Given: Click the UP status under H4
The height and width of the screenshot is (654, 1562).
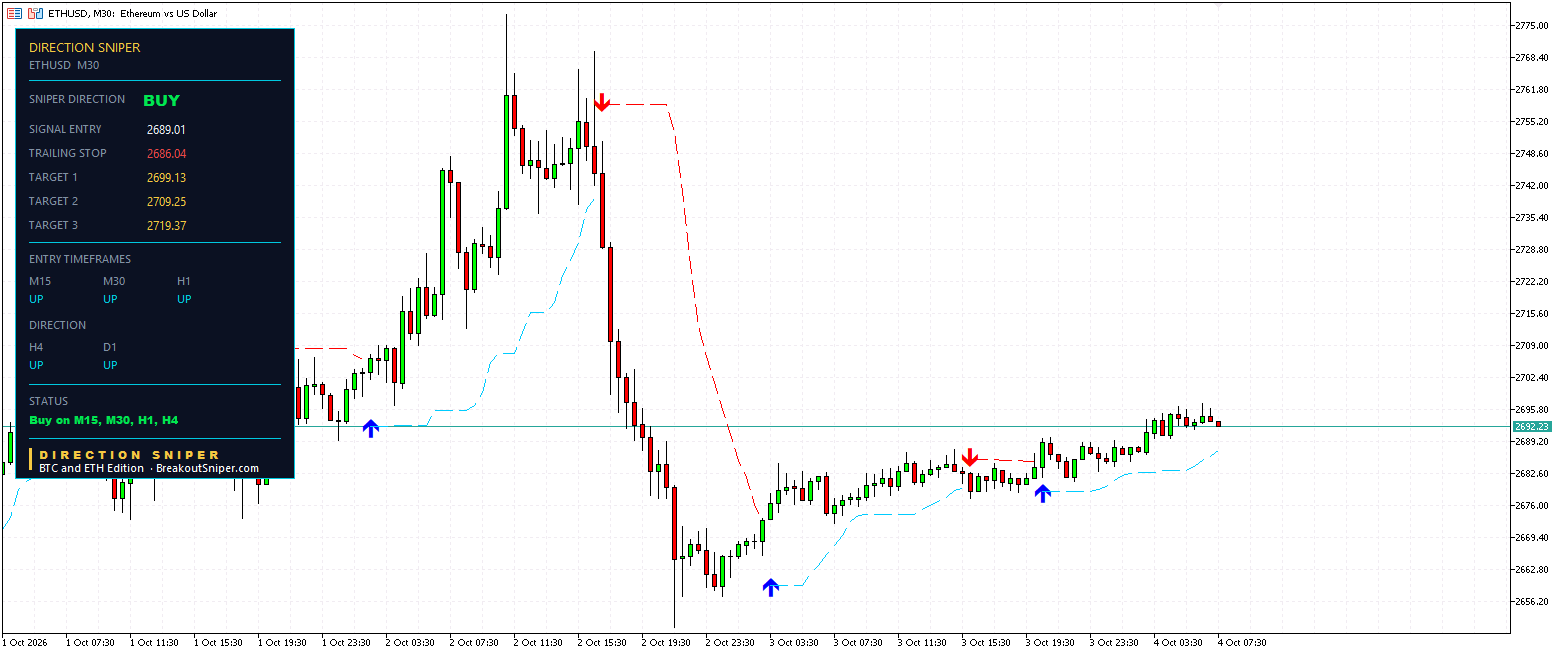Looking at the screenshot, I should 37,365.
